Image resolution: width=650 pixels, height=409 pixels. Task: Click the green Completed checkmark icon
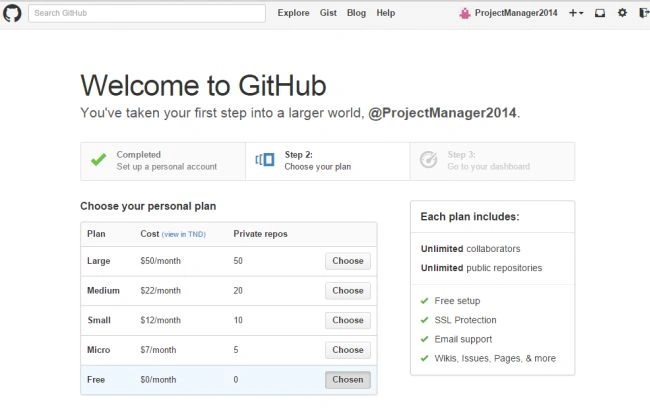point(98,159)
